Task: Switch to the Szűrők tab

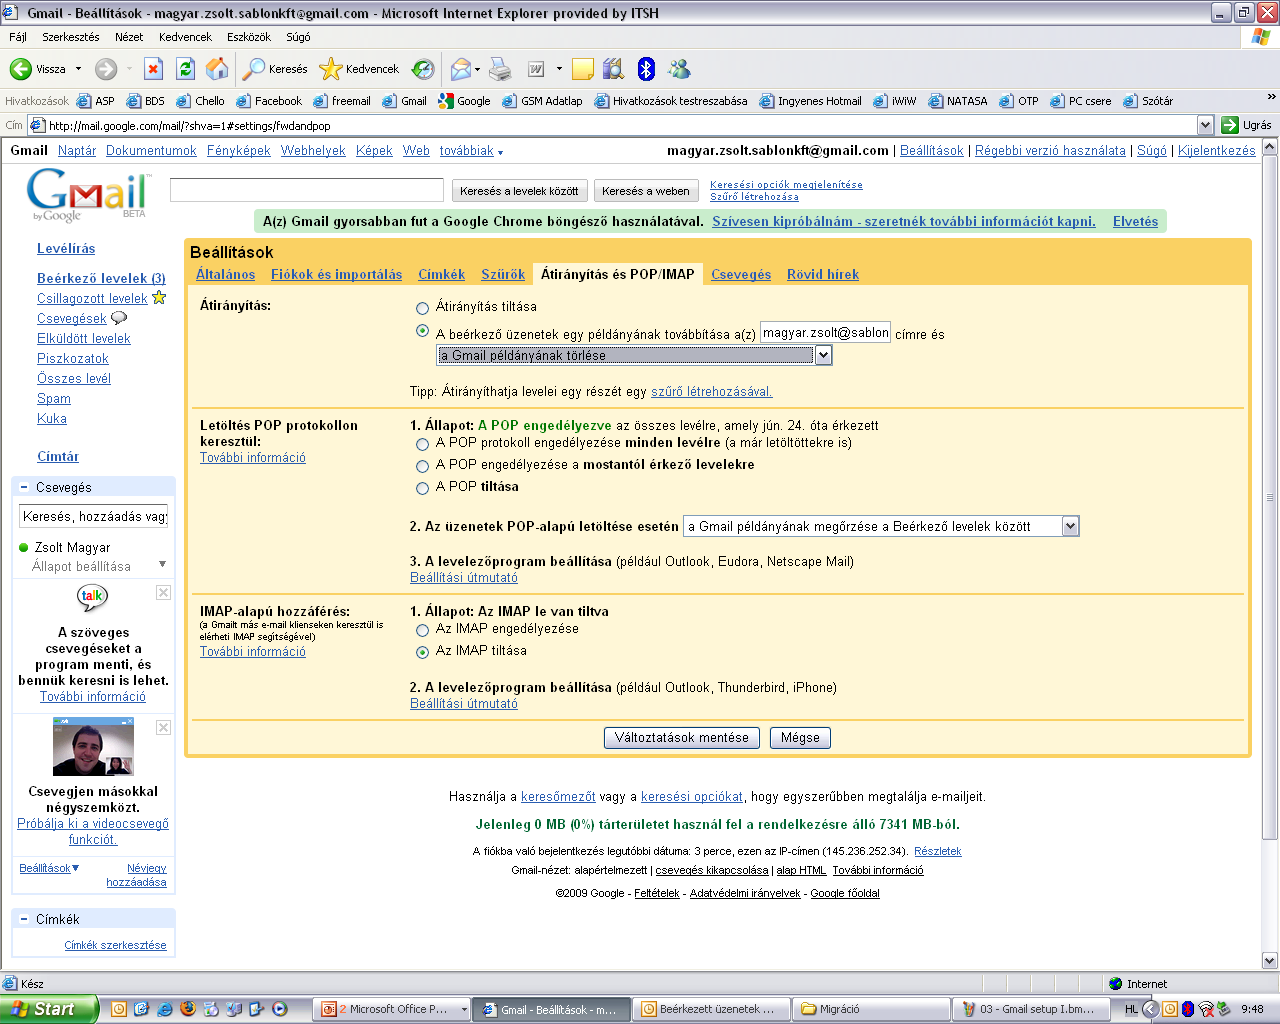Action: (x=503, y=274)
